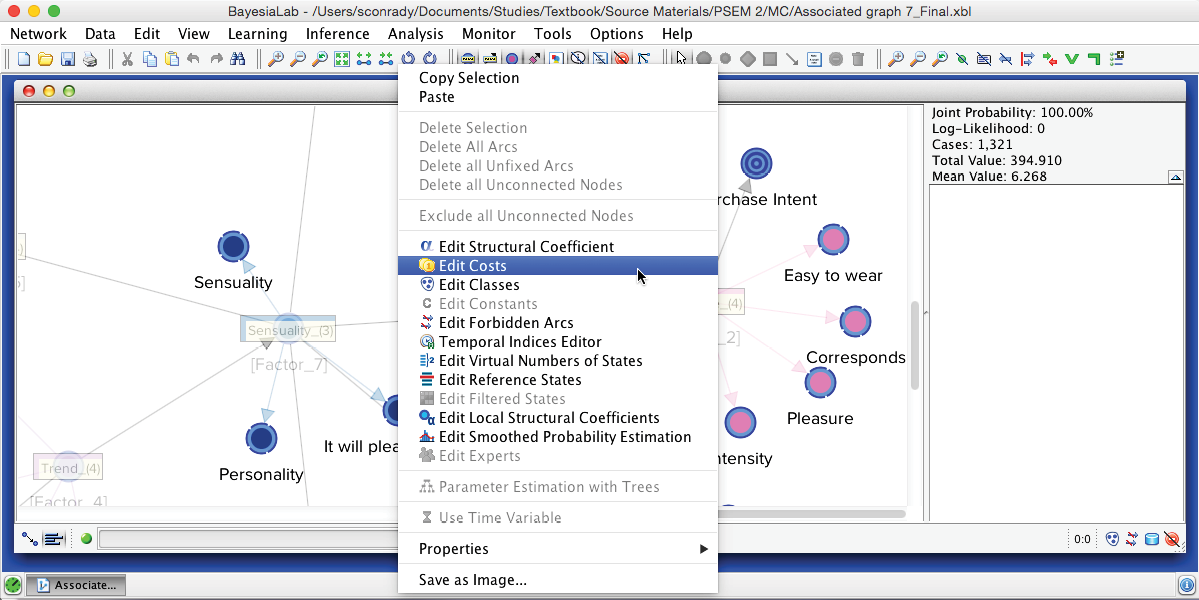Select Edit Reference States entry

point(557,380)
